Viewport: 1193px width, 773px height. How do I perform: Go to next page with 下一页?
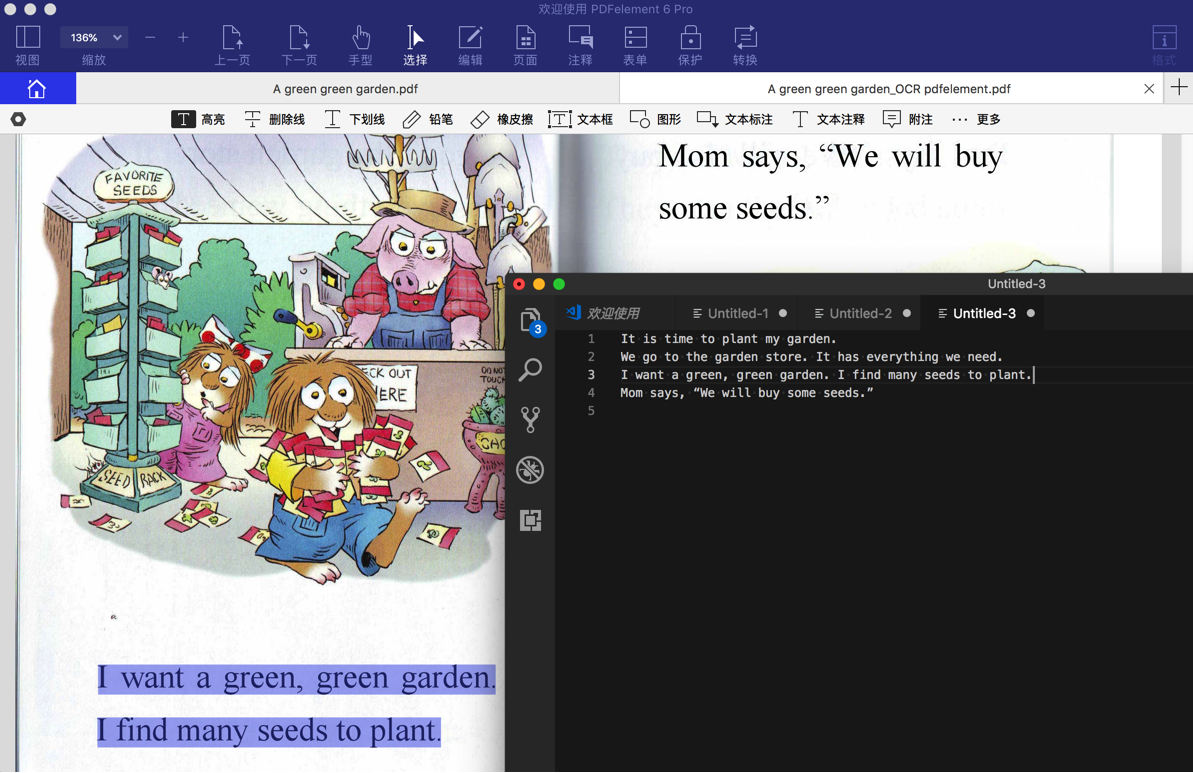299,45
